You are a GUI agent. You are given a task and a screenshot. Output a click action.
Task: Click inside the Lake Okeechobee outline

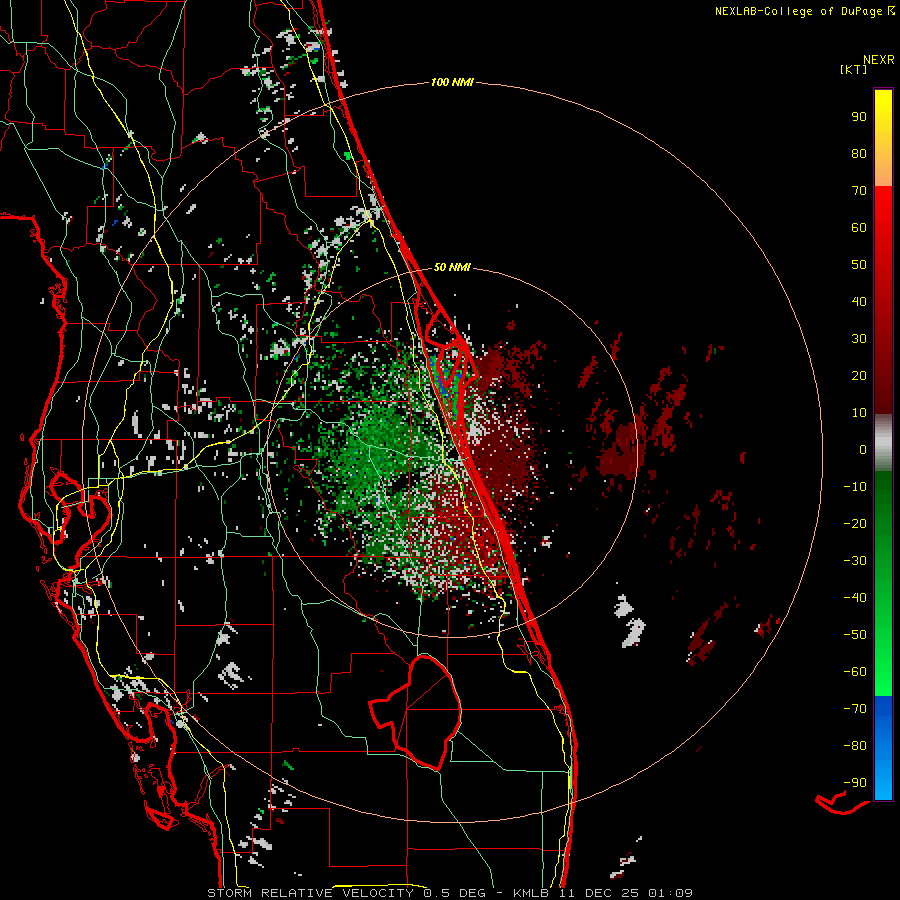[425, 712]
